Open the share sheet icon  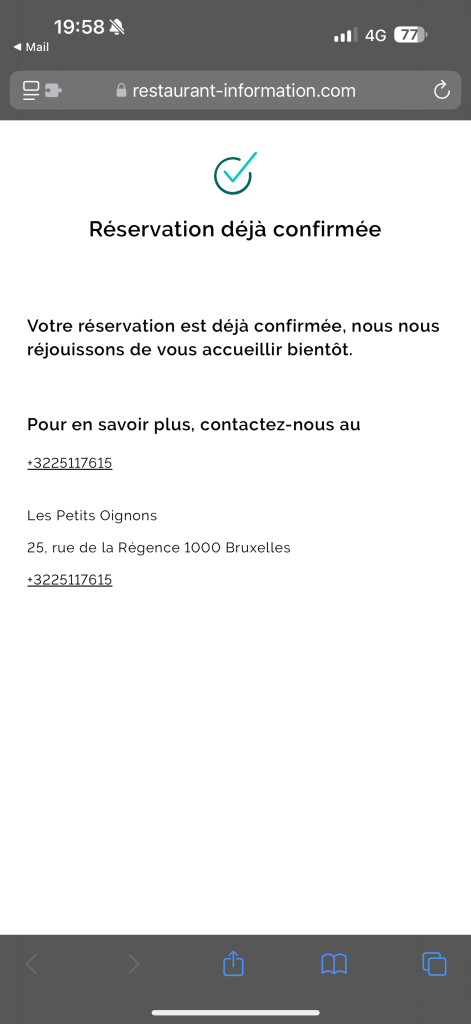[x=233, y=963]
